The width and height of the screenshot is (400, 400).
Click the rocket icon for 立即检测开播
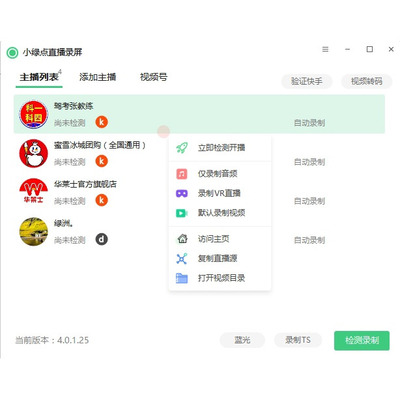point(182,148)
